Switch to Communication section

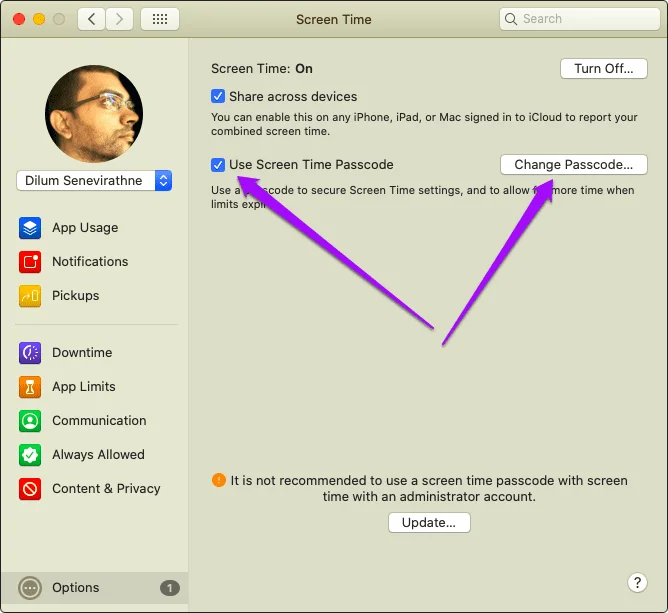[x=99, y=421]
